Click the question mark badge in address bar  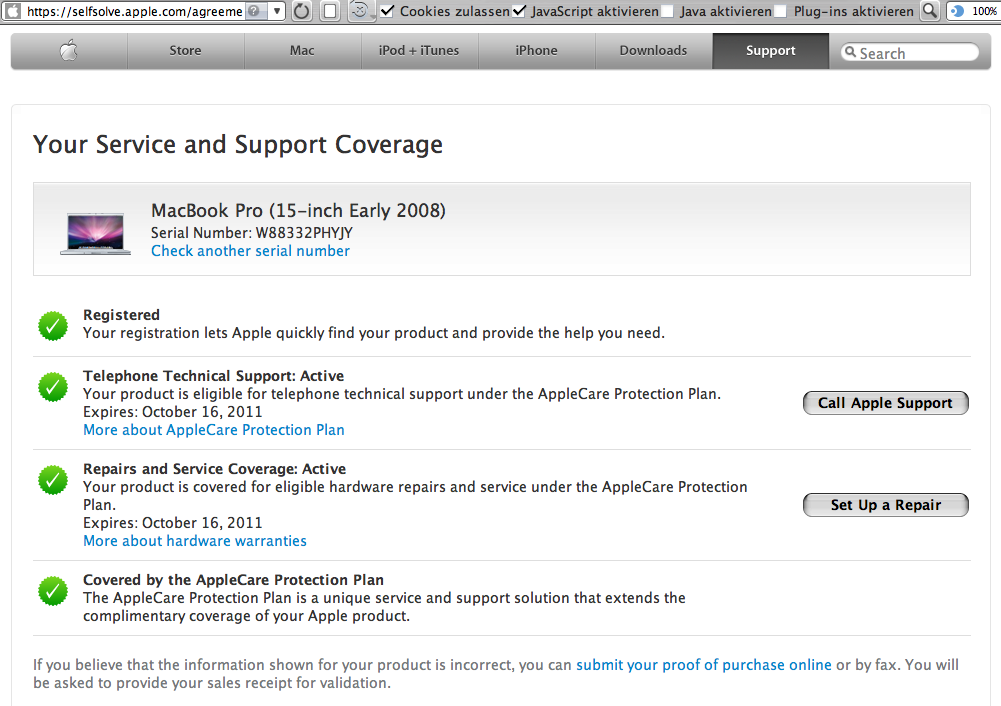pos(253,11)
